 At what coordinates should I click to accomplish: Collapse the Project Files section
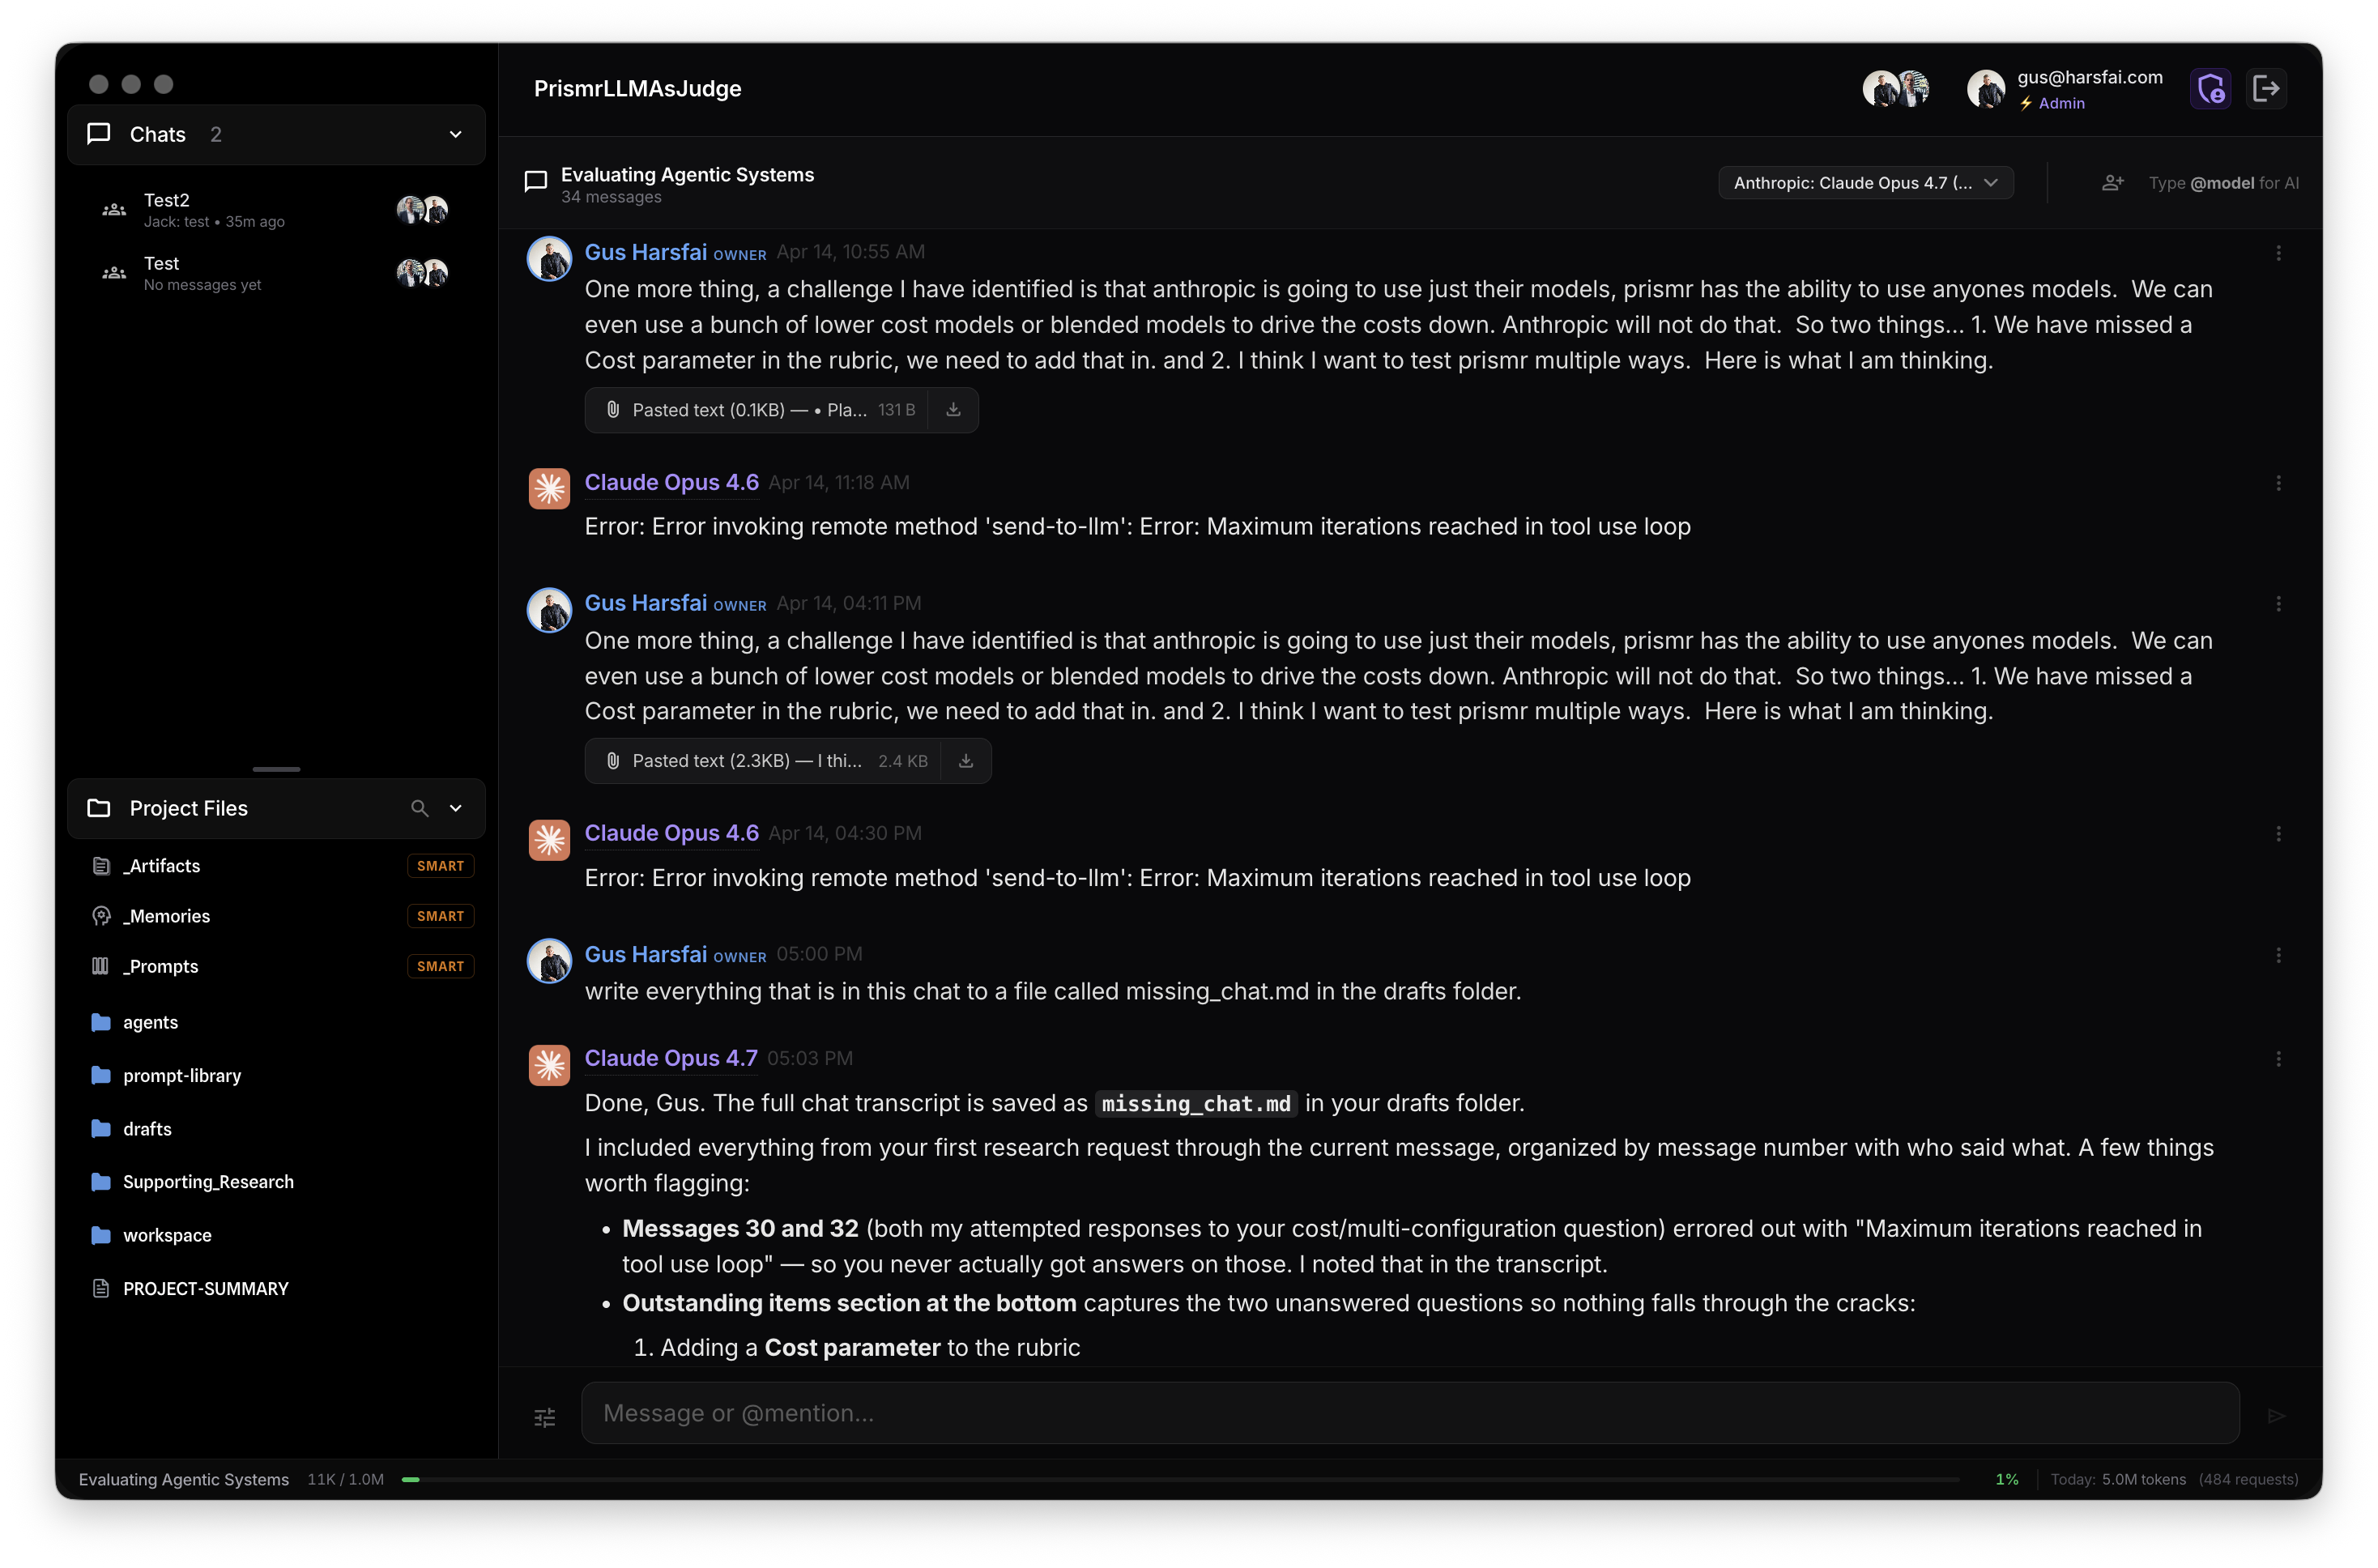coord(456,808)
